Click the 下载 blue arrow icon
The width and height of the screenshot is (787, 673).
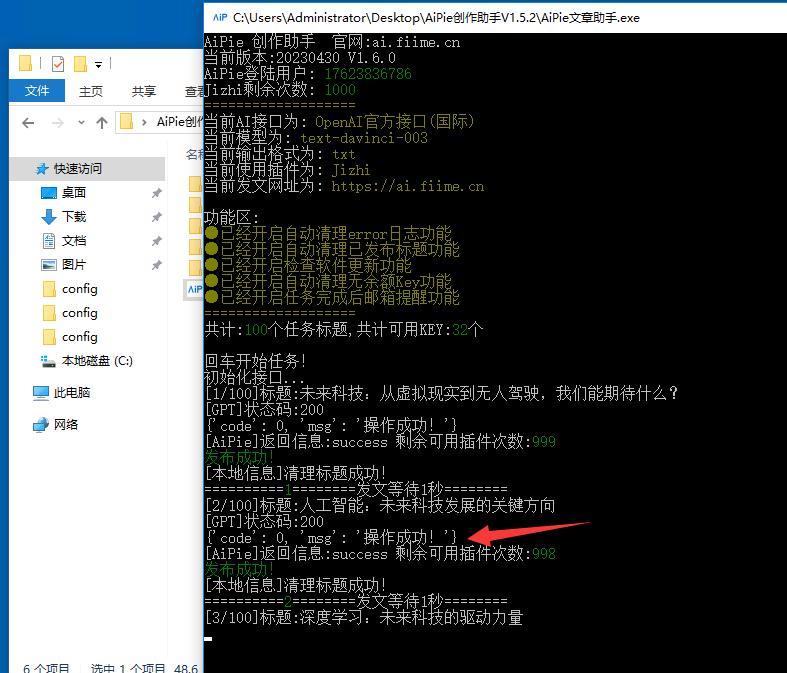click(x=49, y=217)
